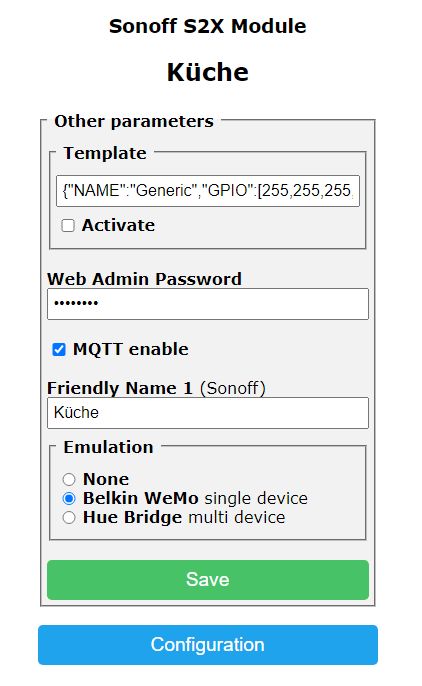Choose the Hue Bridge radio button
The height and width of the screenshot is (686, 422).
click(69, 518)
